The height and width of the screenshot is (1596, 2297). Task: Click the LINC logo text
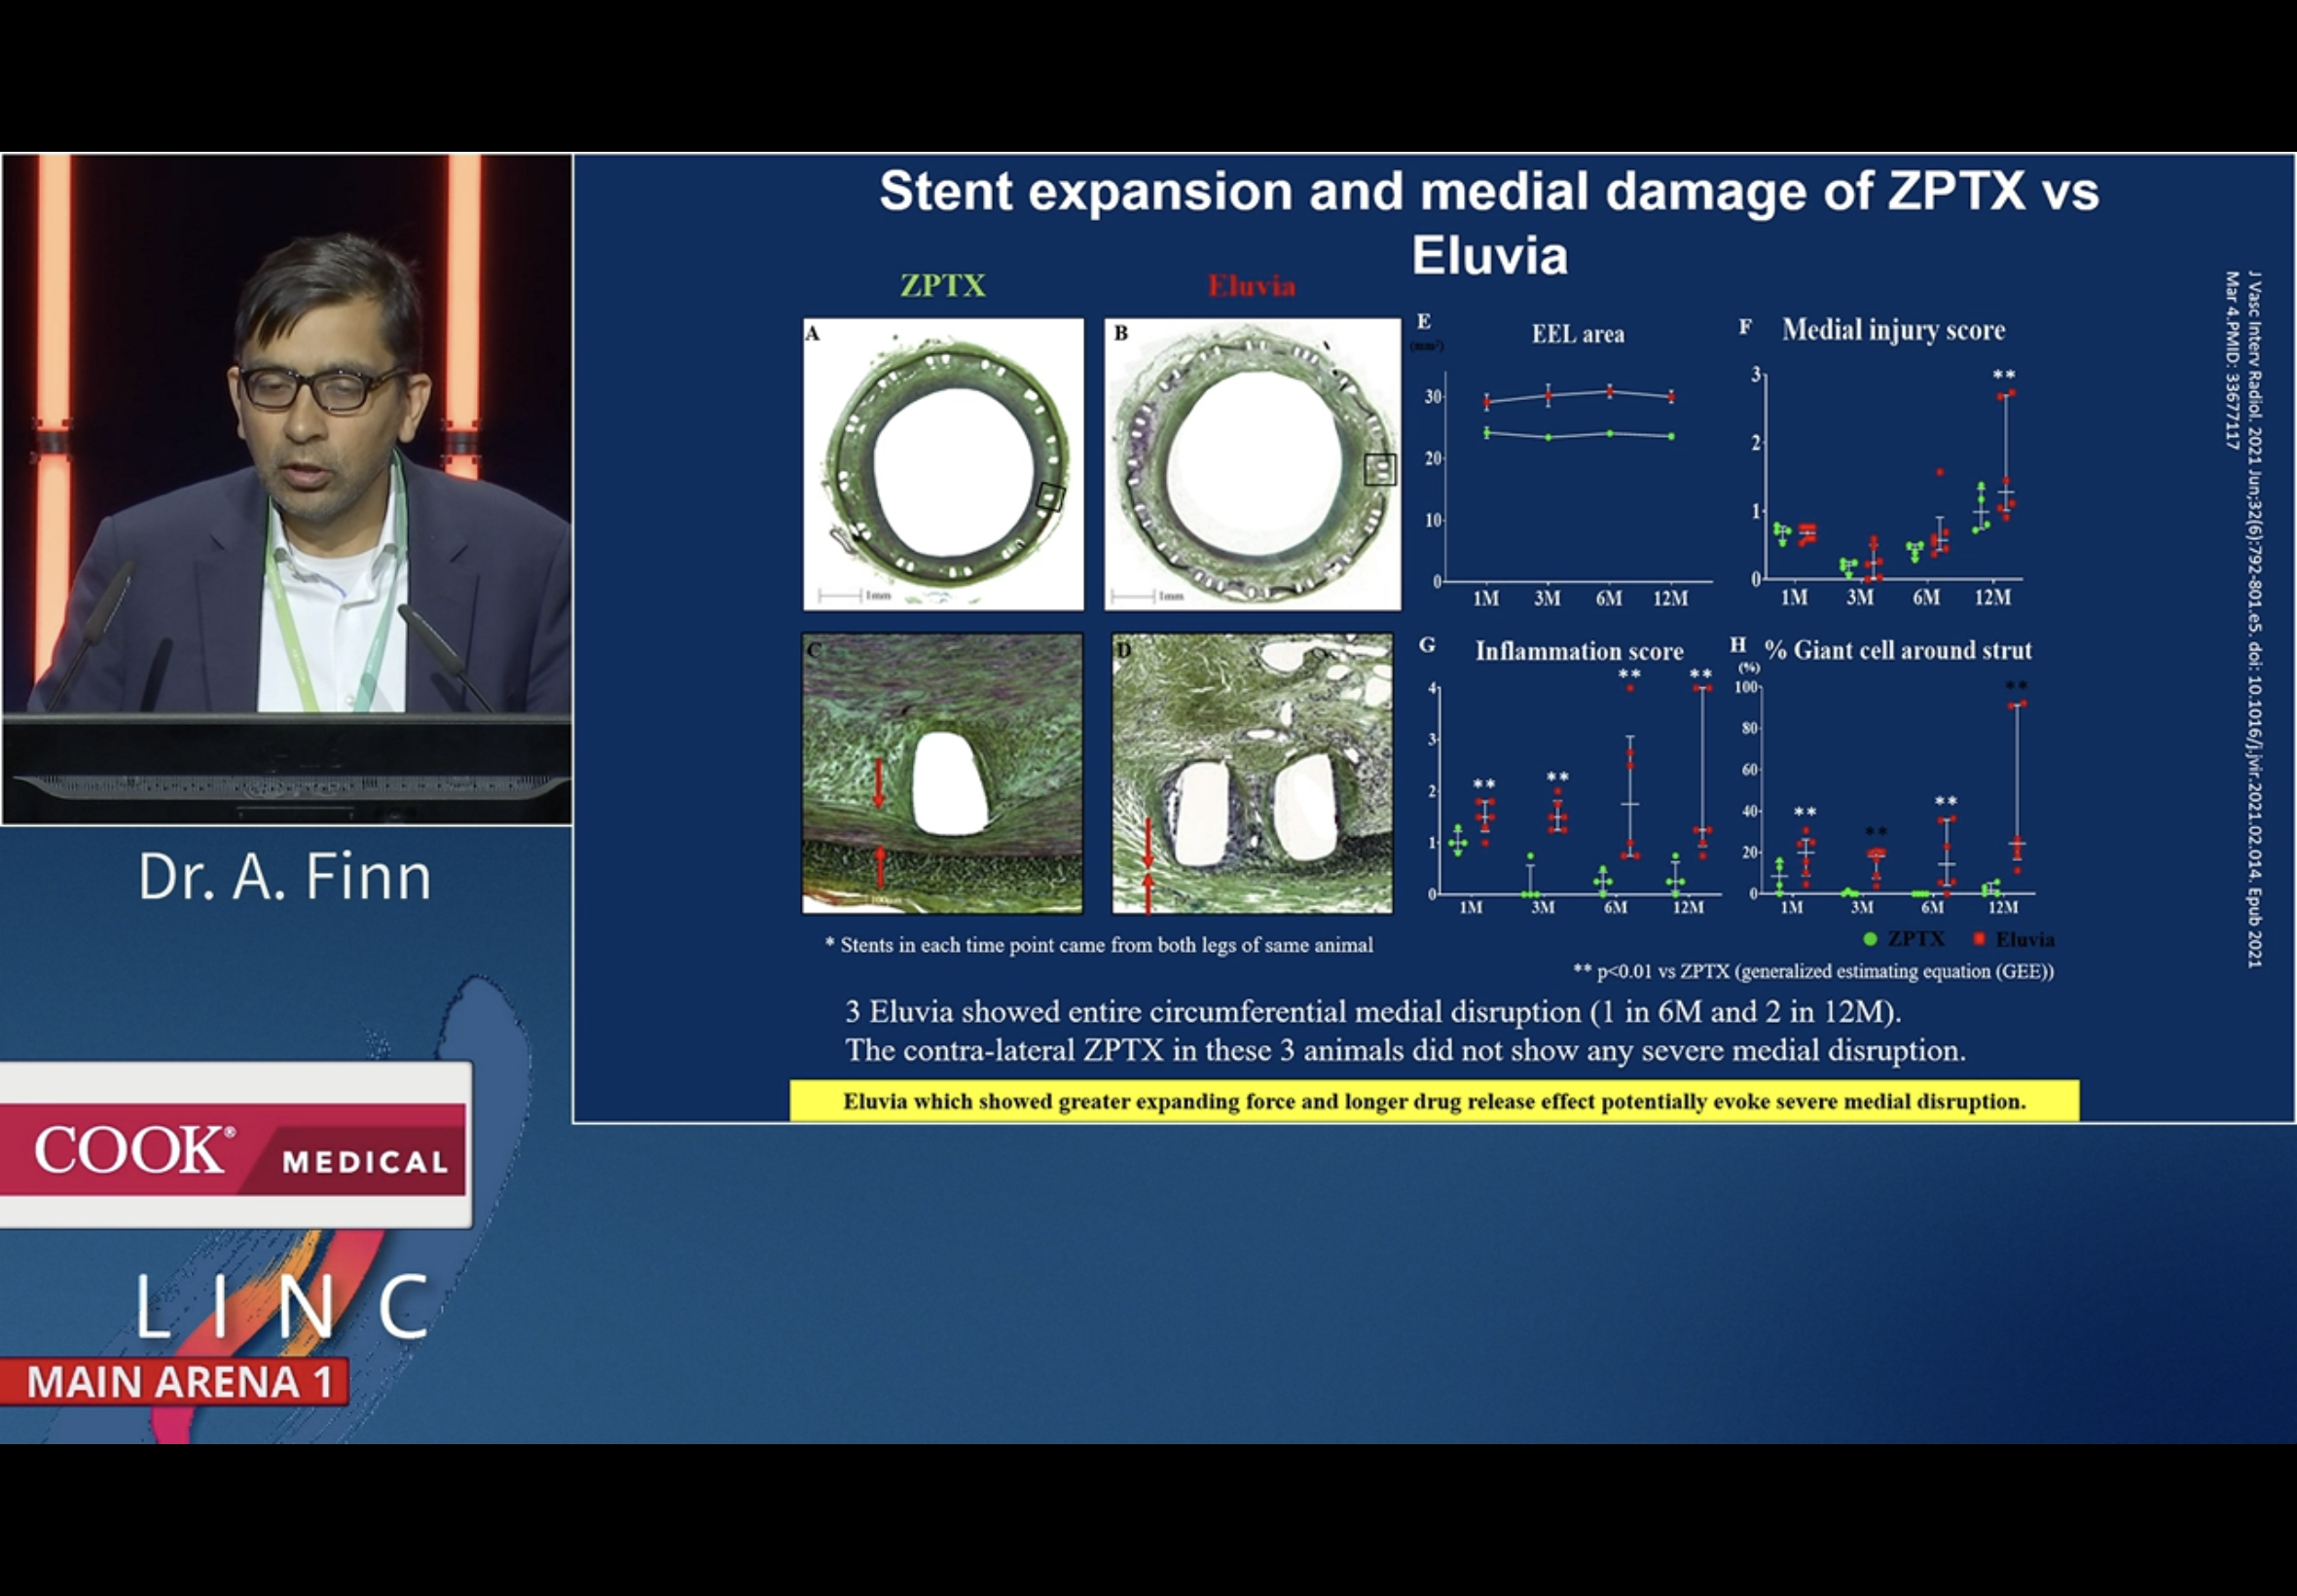click(283, 1306)
